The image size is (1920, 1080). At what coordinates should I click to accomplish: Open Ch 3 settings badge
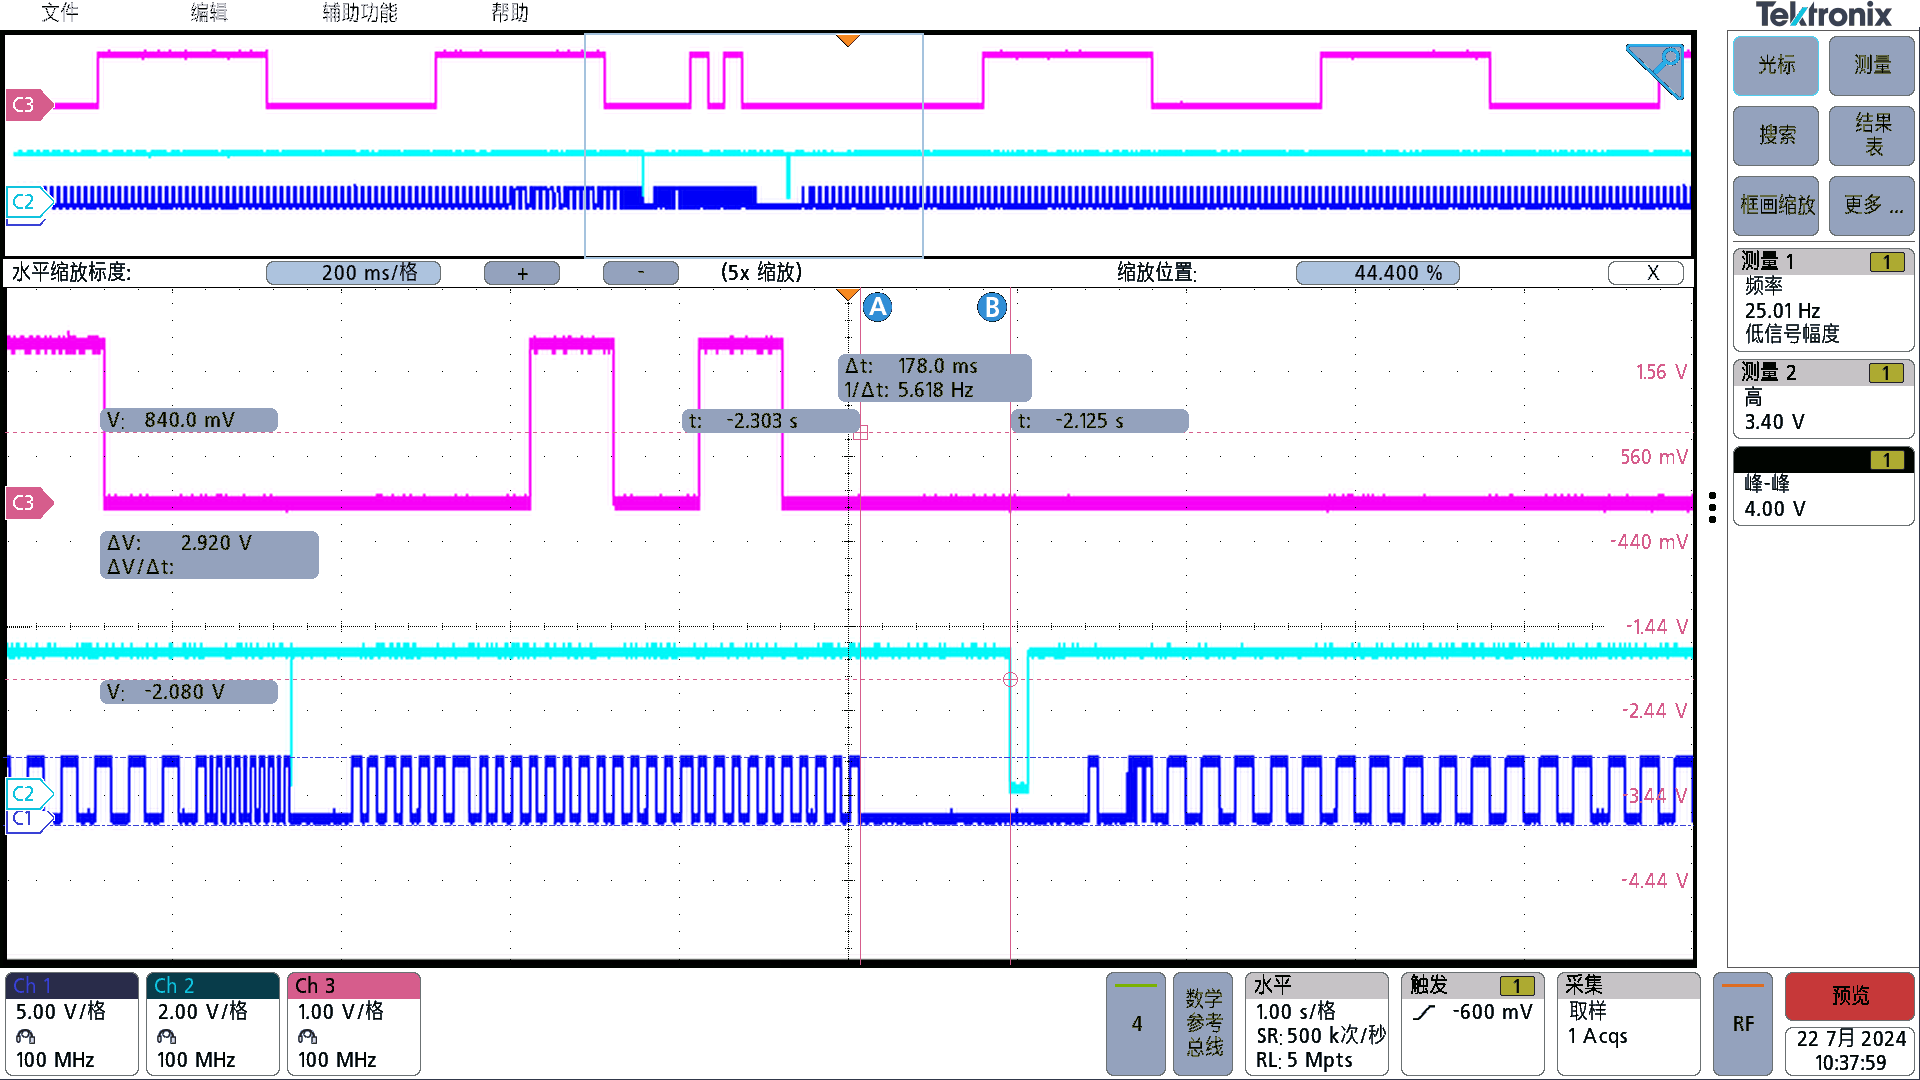click(354, 1024)
